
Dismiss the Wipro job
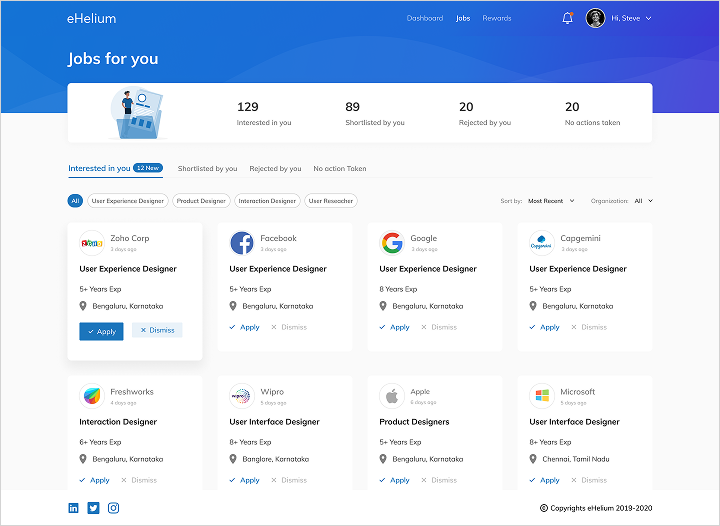289,480
